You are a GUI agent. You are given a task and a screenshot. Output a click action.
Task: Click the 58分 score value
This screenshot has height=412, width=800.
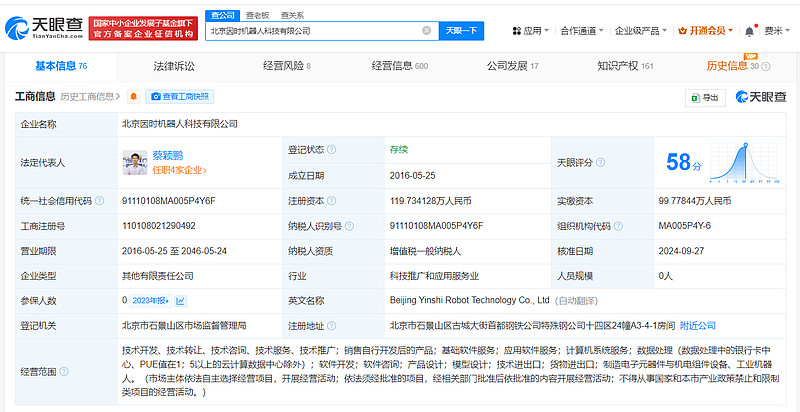coord(684,163)
